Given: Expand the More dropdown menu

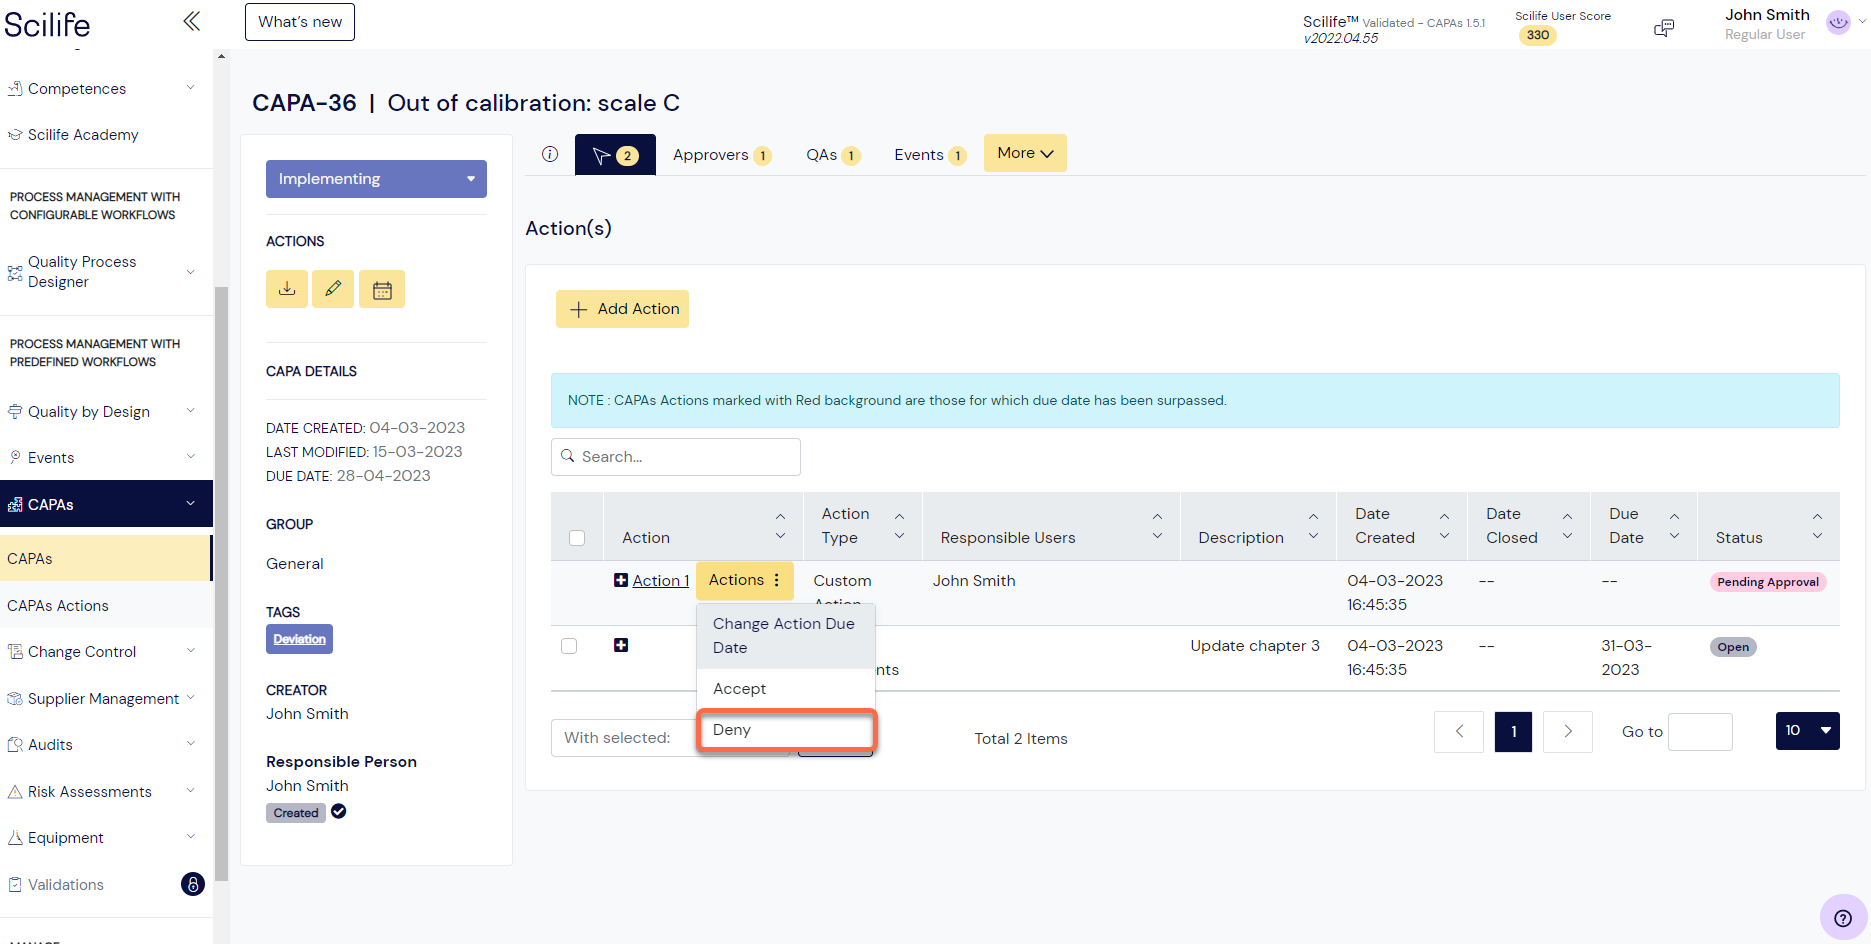Looking at the screenshot, I should (x=1025, y=153).
